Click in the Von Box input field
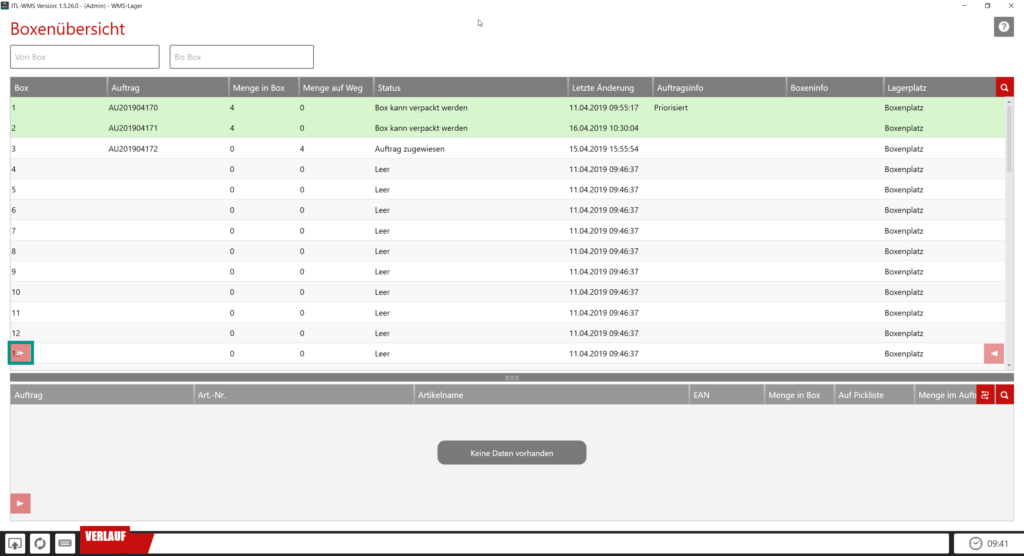Viewport: 1024px width, 556px height. (x=85, y=57)
